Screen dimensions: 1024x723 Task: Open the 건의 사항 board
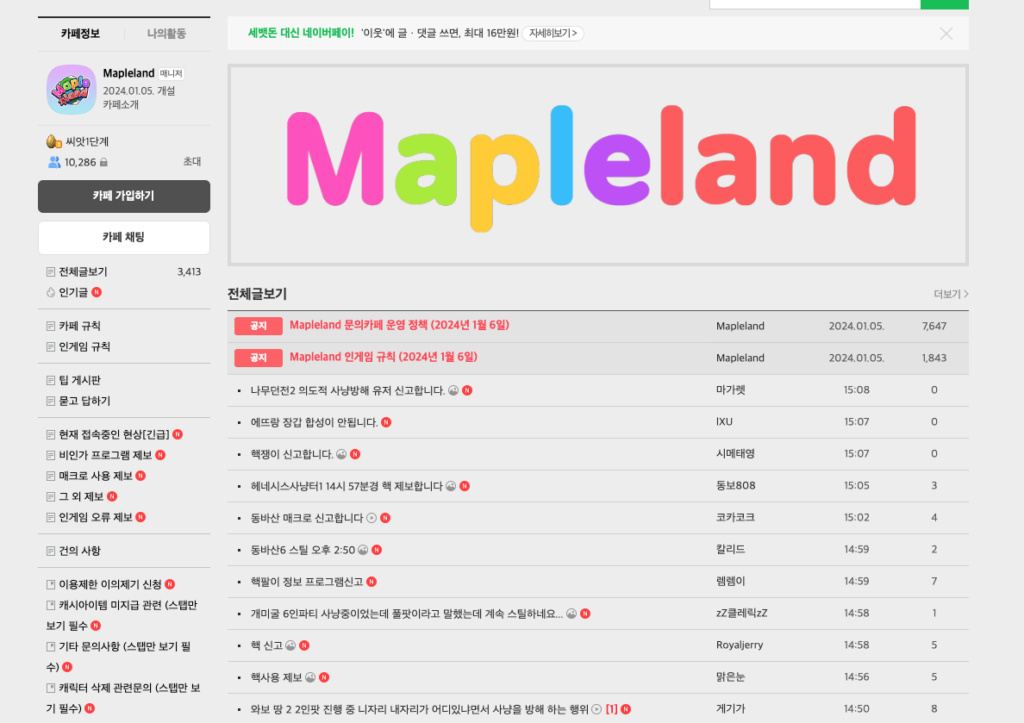pos(80,551)
